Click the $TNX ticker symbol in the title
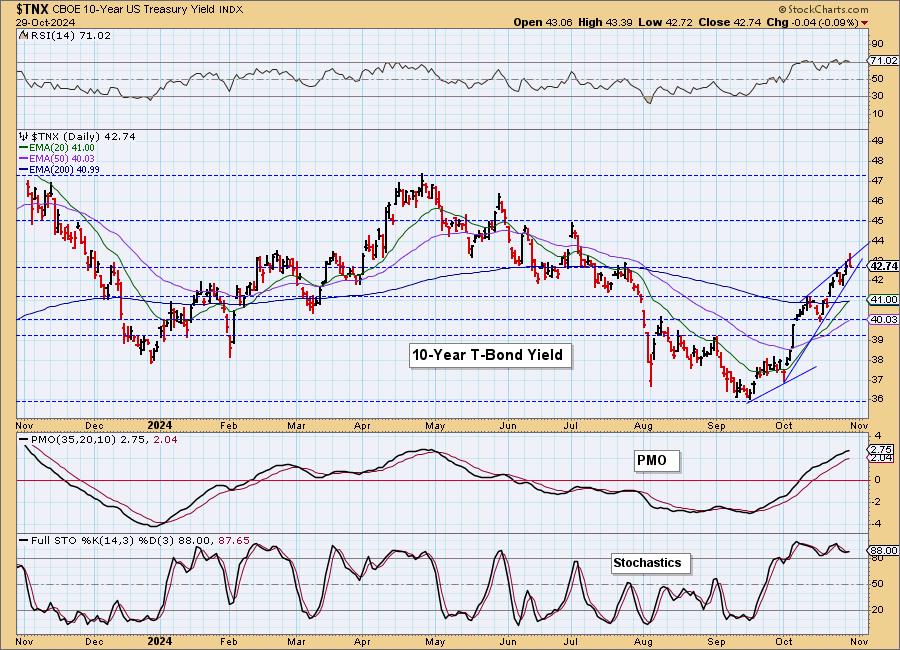The image size is (900, 650). coord(33,9)
